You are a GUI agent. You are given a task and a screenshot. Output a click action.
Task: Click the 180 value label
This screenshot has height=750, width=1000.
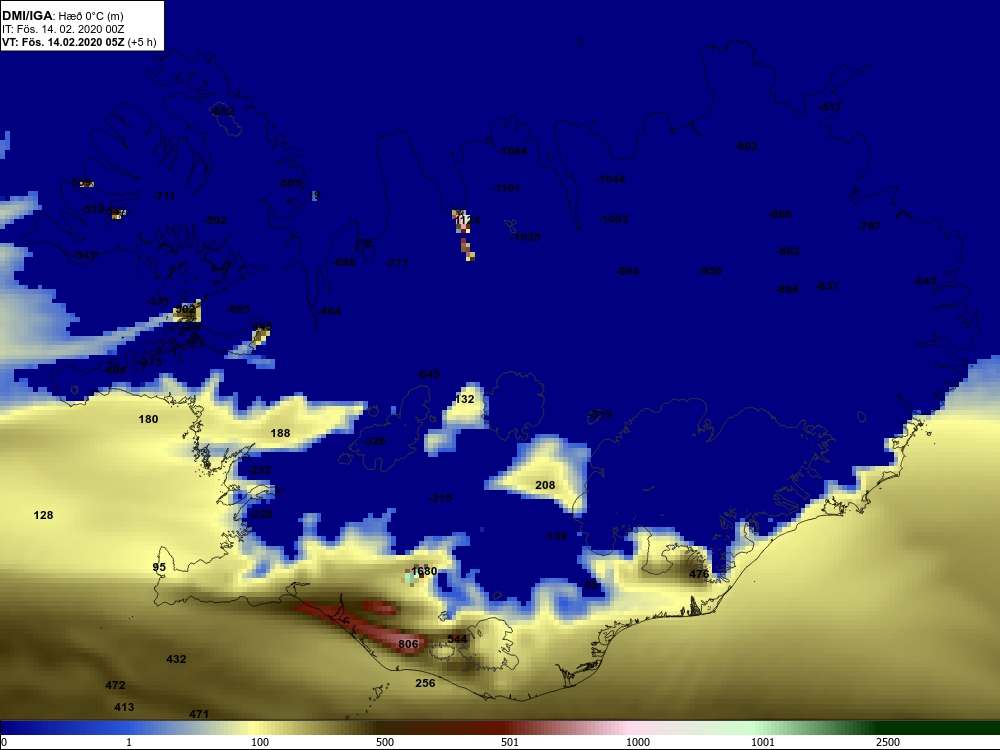(149, 419)
